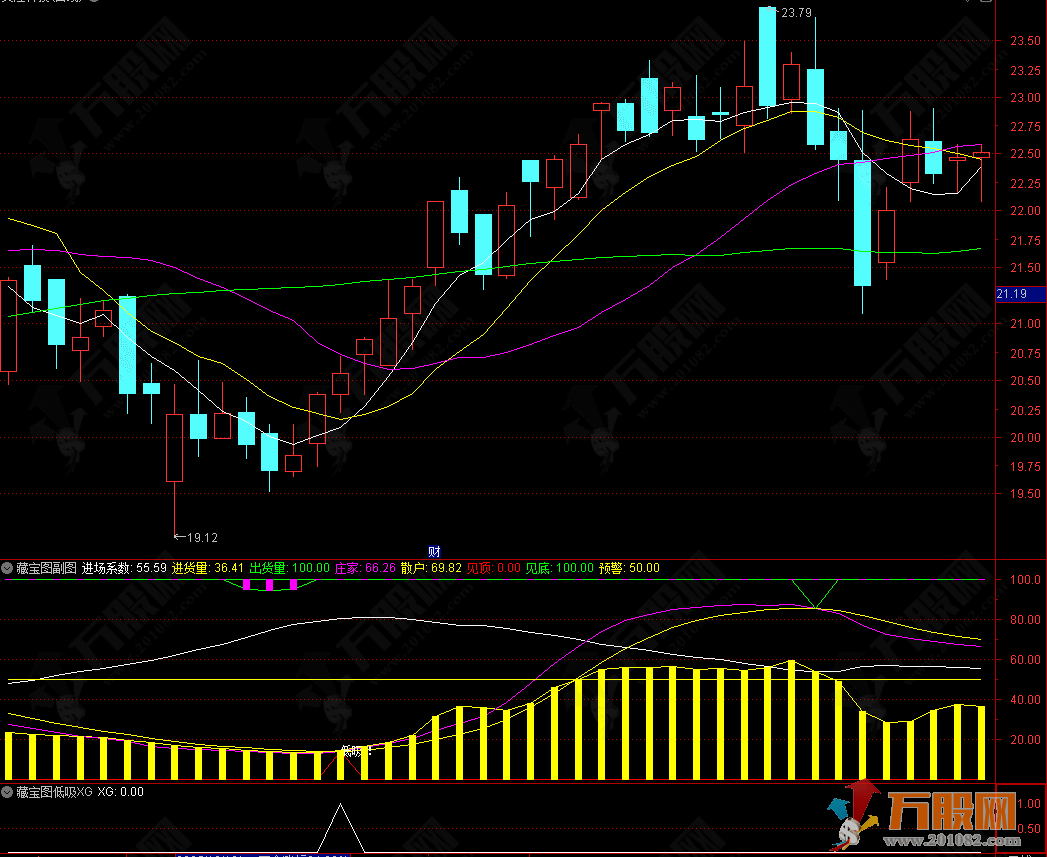The image size is (1047, 857).
Task: Click the 21.19 current price tag
Action: click(1011, 294)
